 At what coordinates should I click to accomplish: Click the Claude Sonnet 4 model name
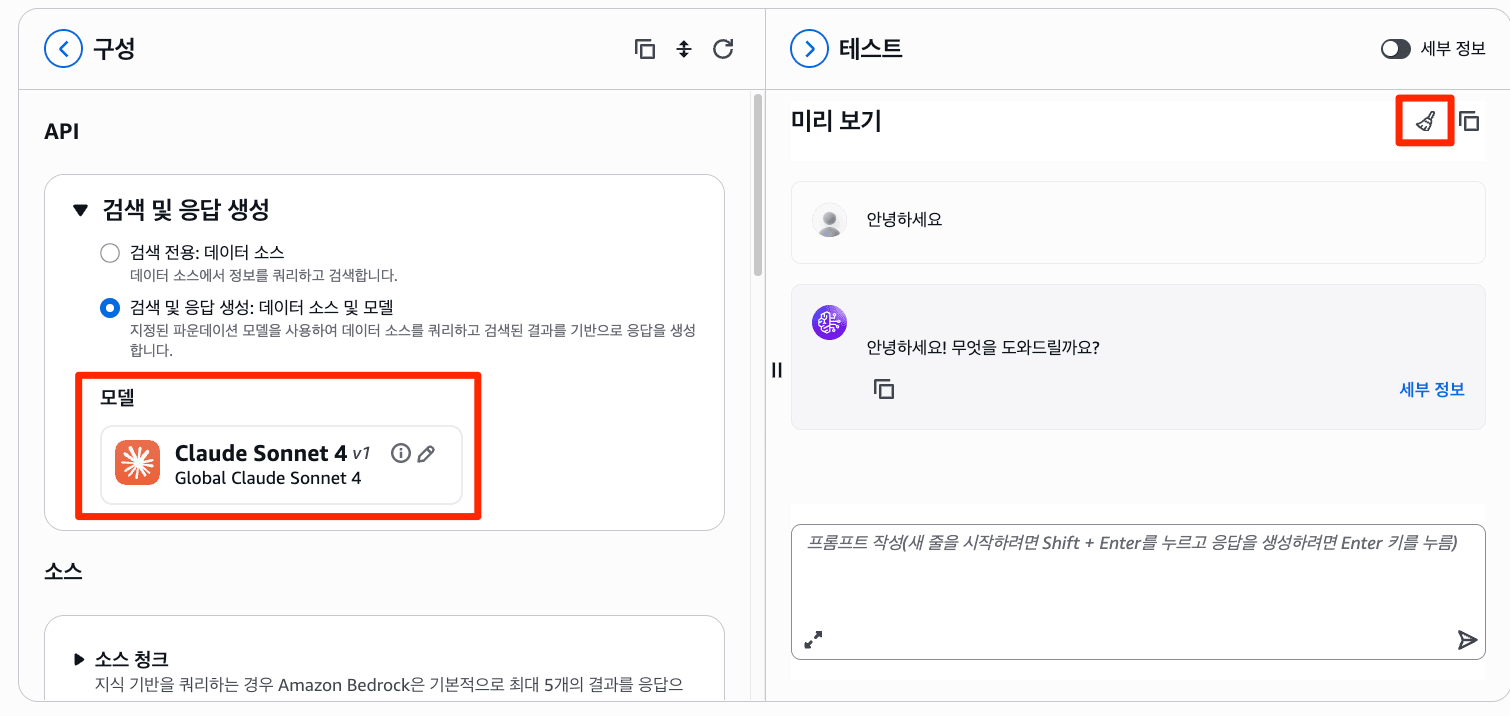pyautogui.click(x=261, y=453)
